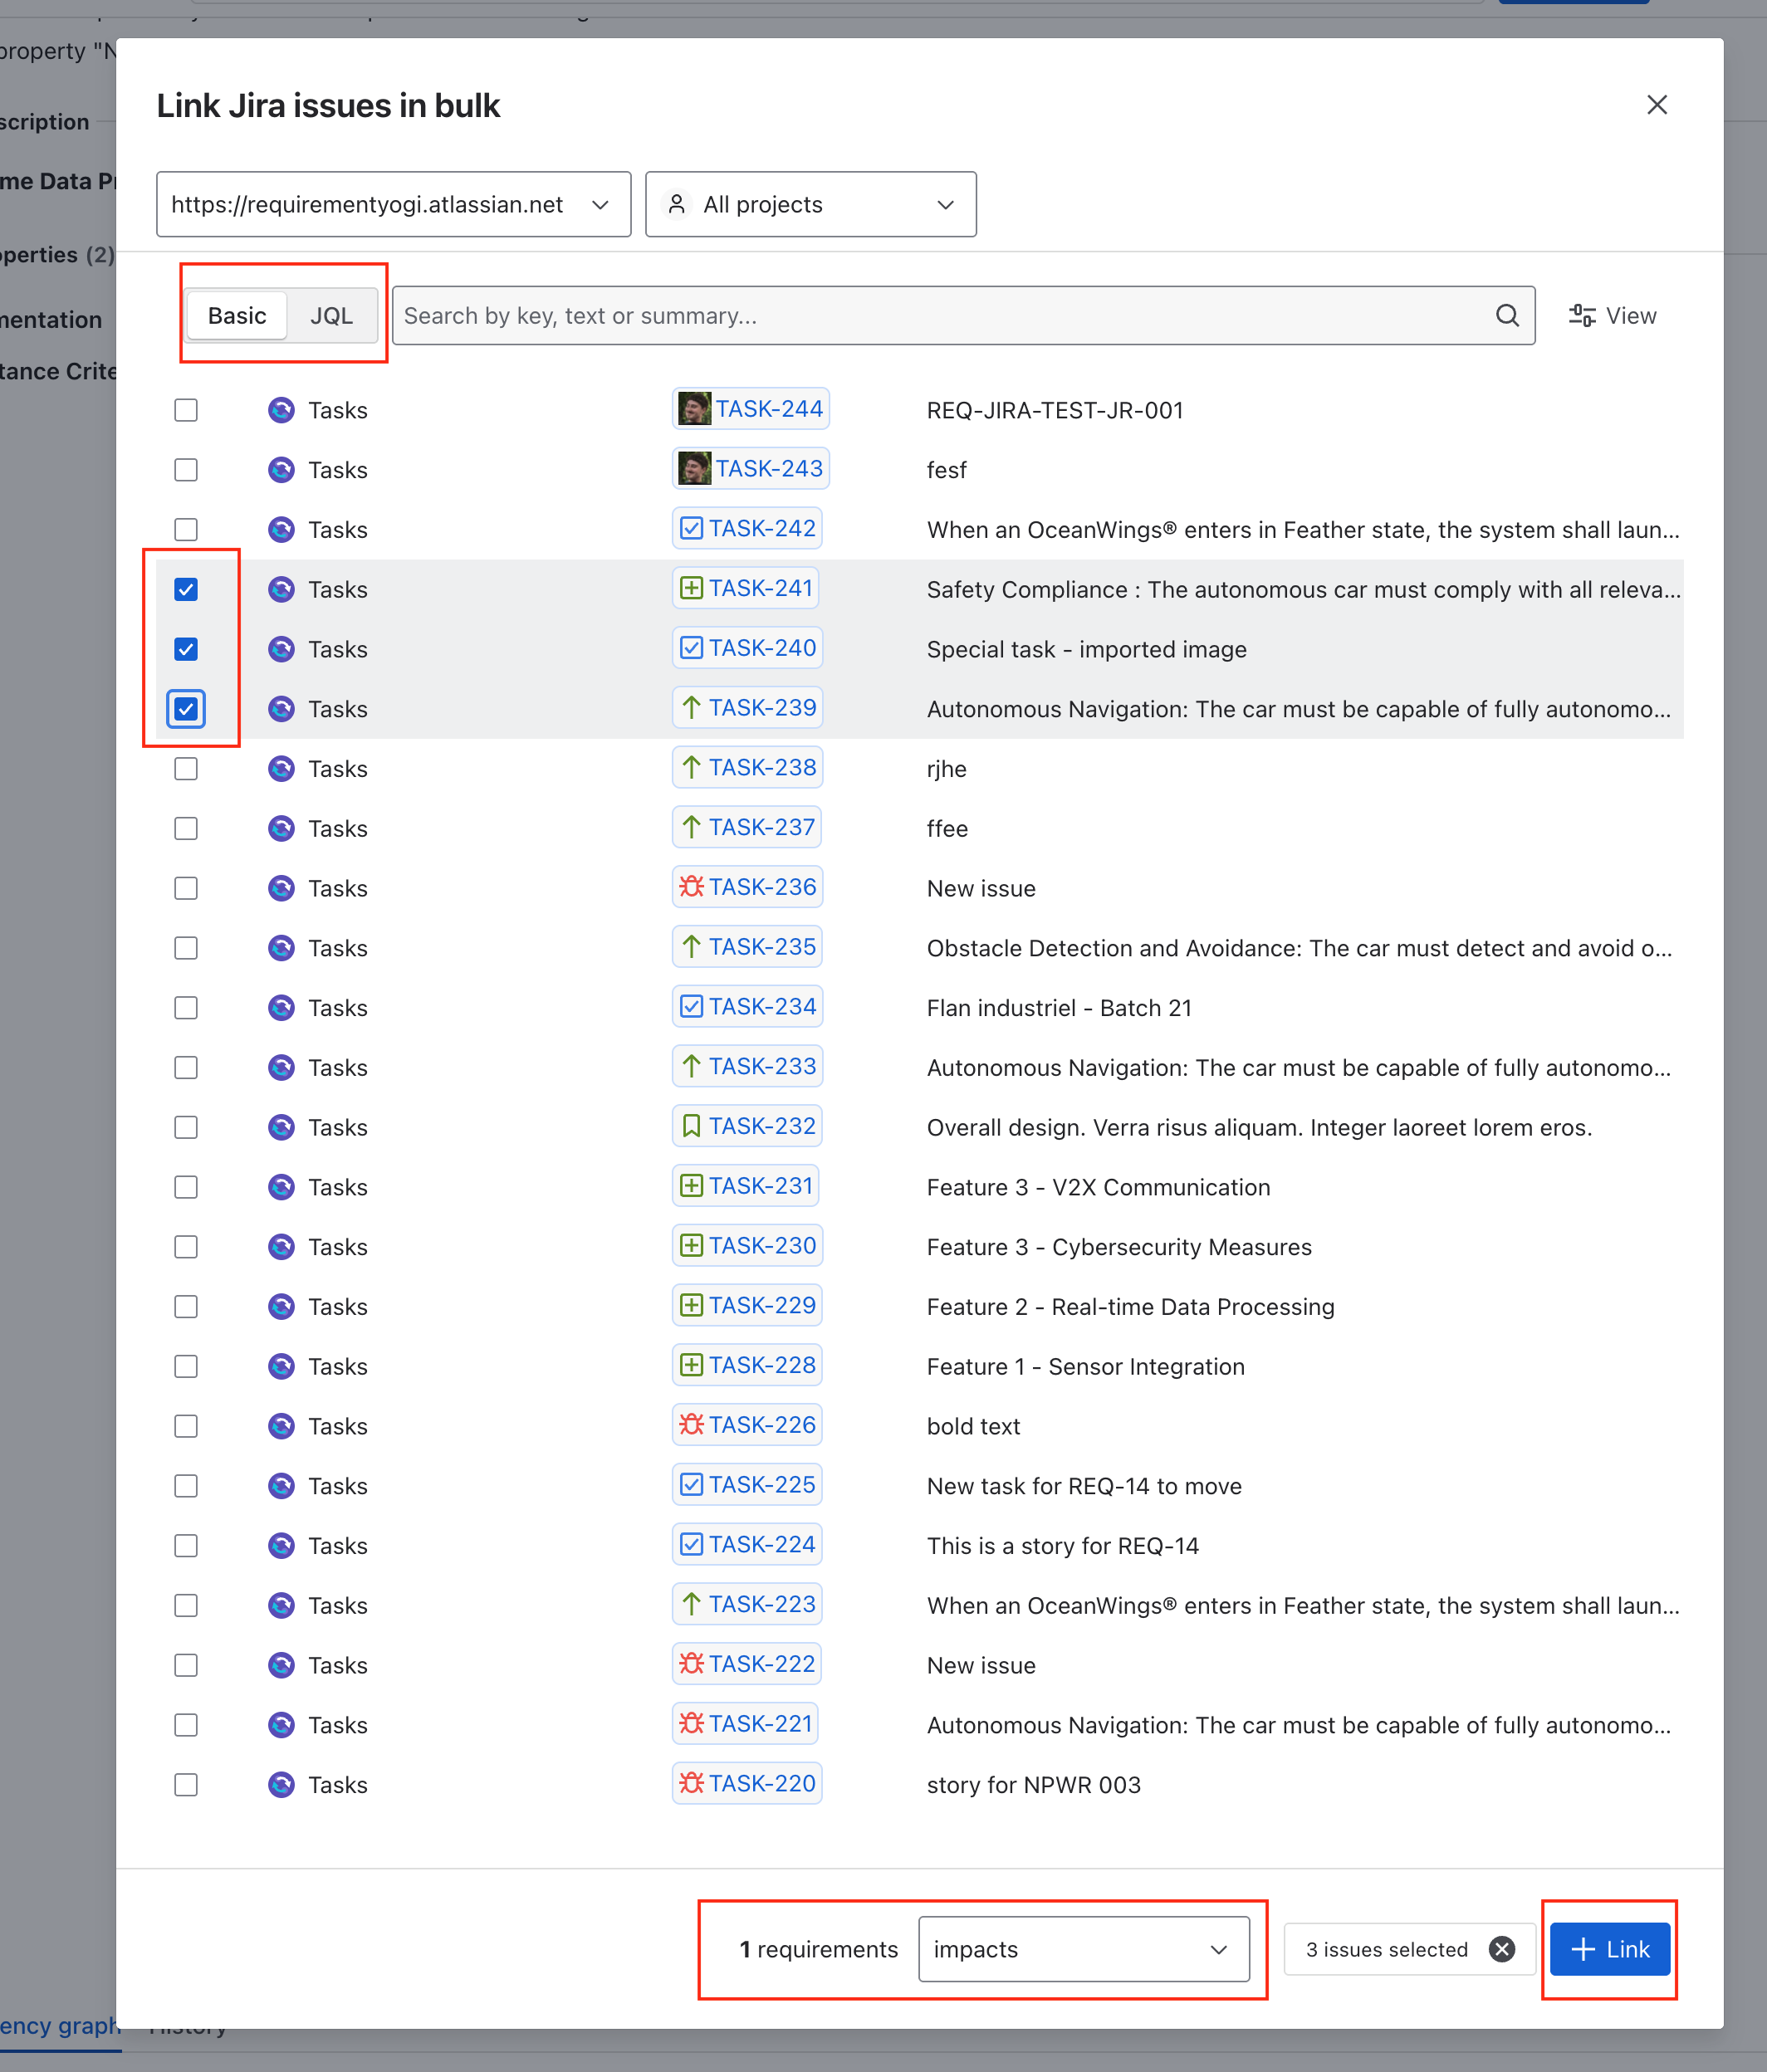Viewport: 1767px width, 2072px height.
Task: Click 'REQ-JIRA-TEST-JR-001' summary text
Action: coord(1055,410)
